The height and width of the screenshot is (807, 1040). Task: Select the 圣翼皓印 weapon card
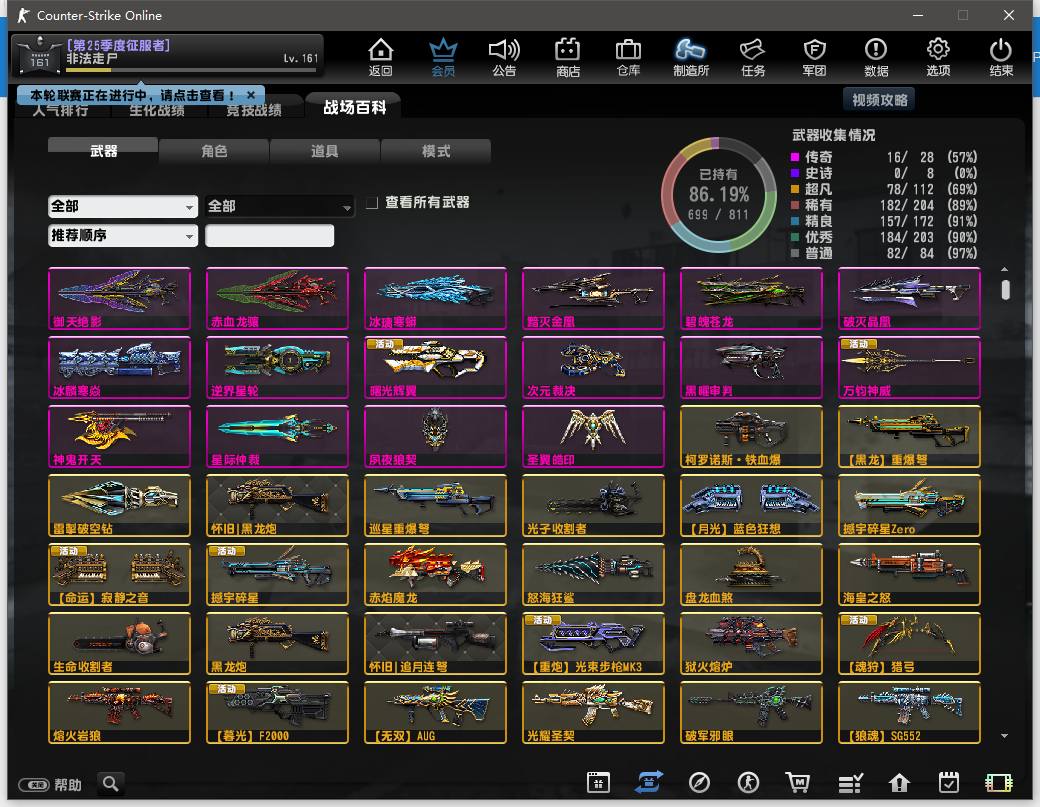(593, 436)
